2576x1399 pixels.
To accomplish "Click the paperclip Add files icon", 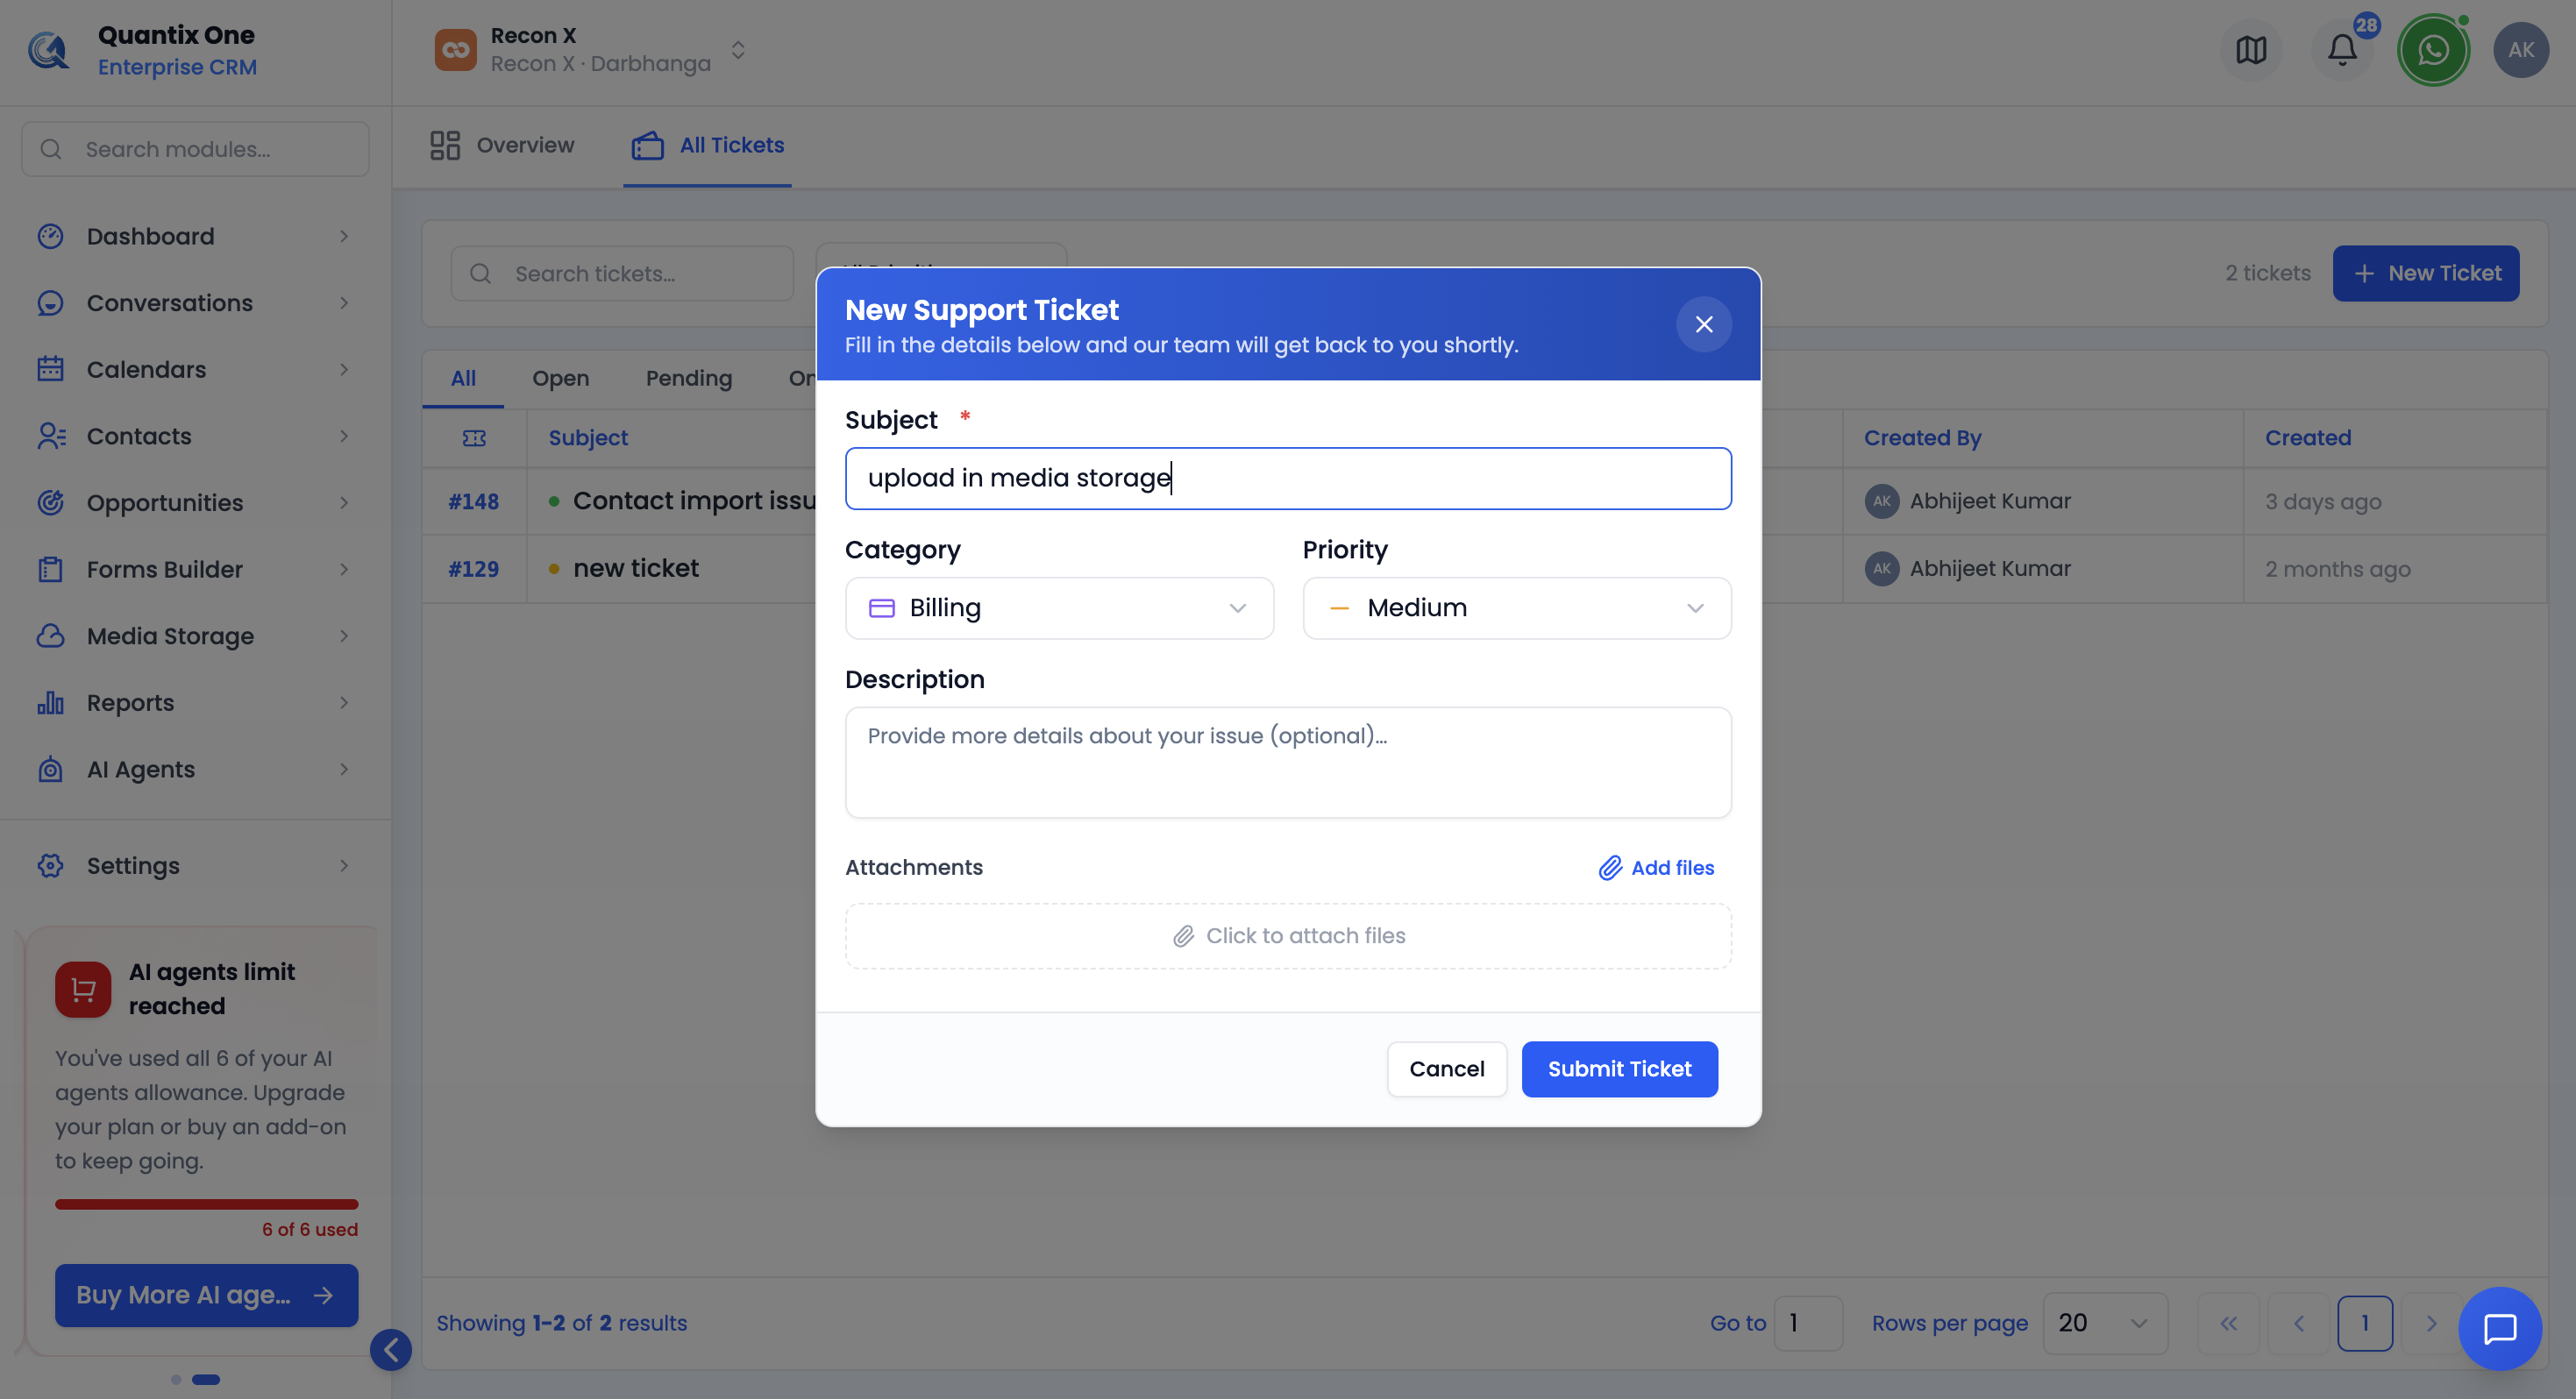I will tap(1609, 867).
